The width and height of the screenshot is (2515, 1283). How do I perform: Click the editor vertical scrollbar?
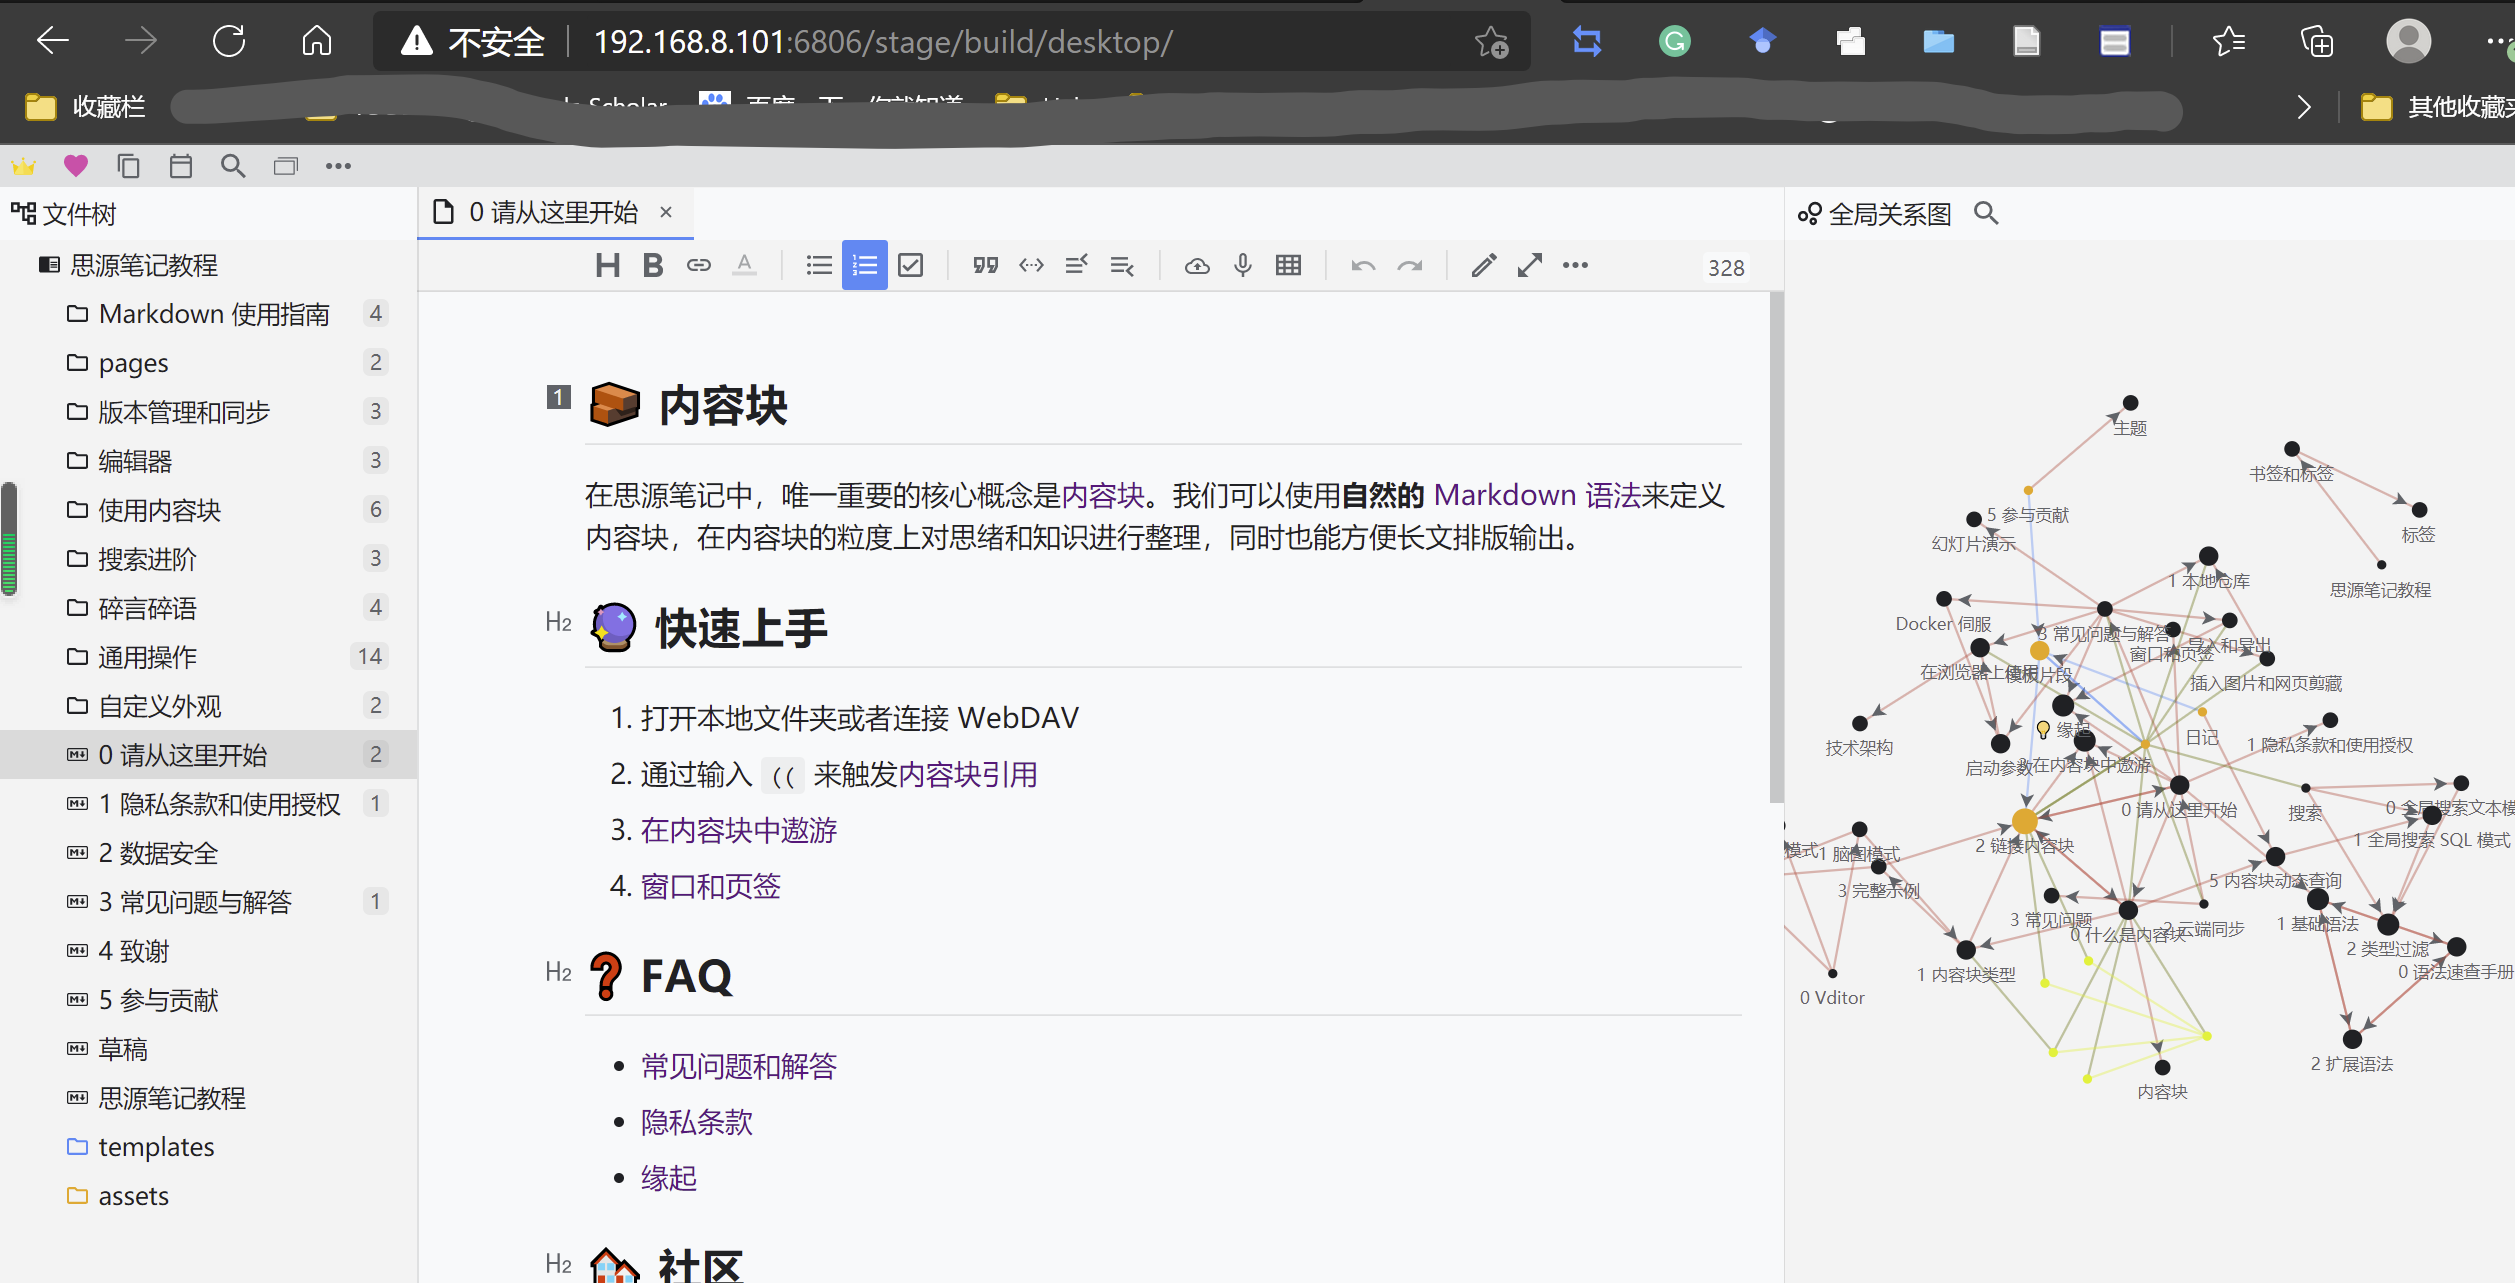[1775, 545]
